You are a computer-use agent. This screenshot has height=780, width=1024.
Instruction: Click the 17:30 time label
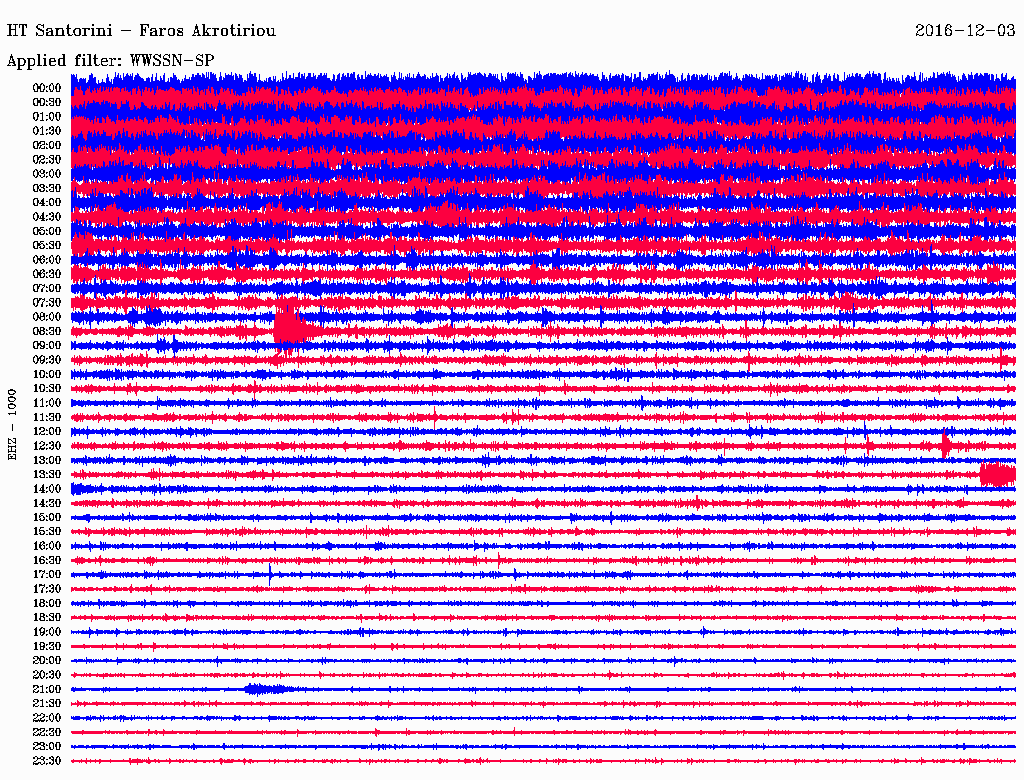tap(47, 589)
